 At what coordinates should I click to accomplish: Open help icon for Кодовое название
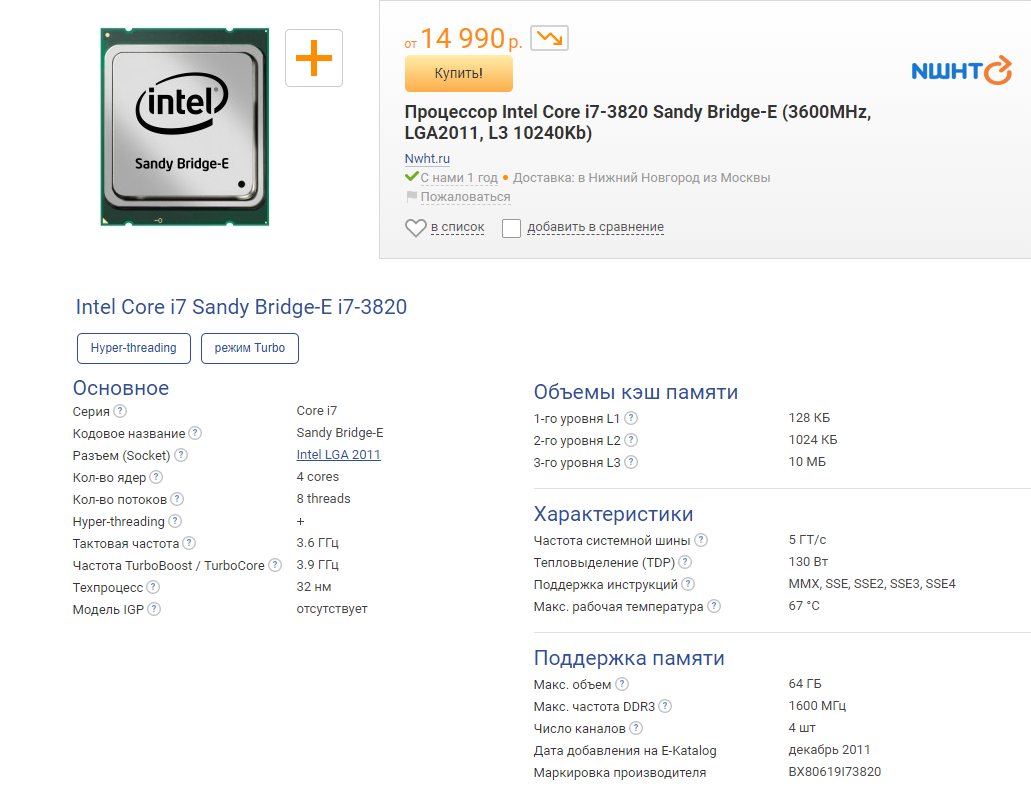(195, 433)
